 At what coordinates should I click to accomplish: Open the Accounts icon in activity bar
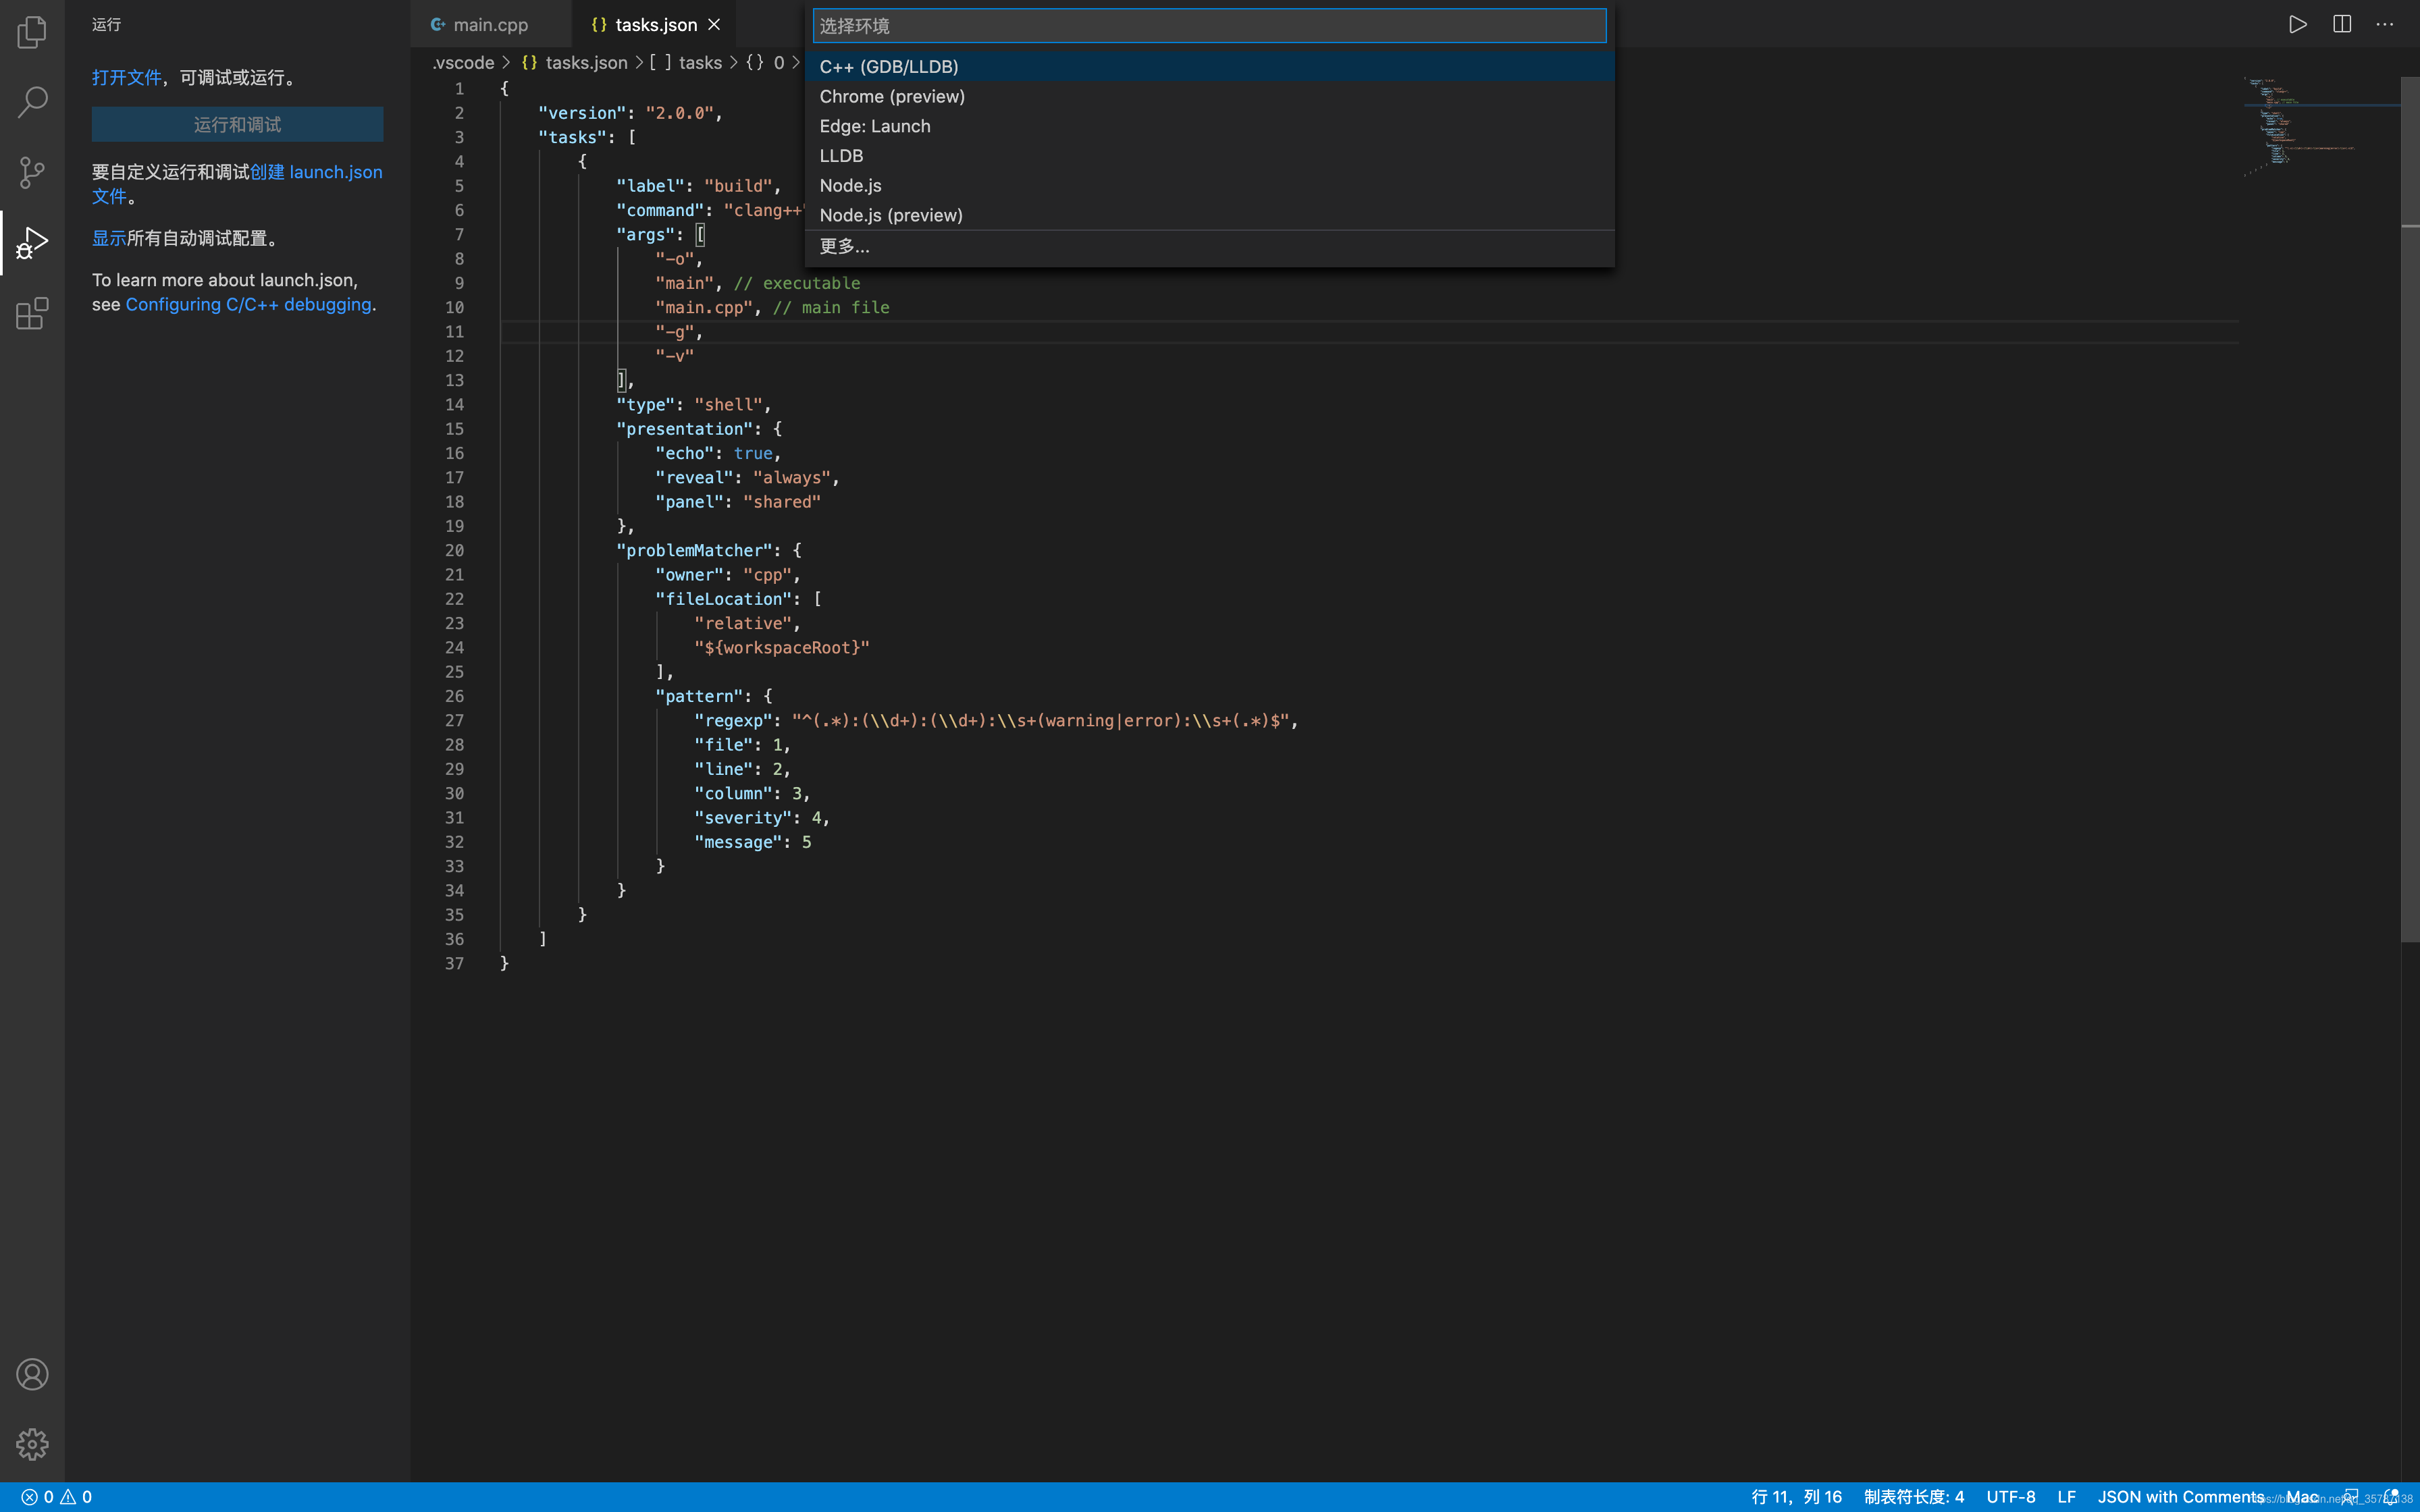[32, 1375]
